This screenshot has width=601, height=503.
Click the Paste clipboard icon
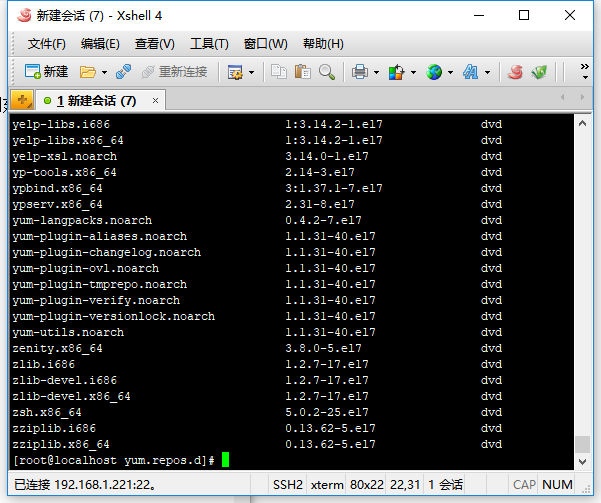click(x=302, y=72)
